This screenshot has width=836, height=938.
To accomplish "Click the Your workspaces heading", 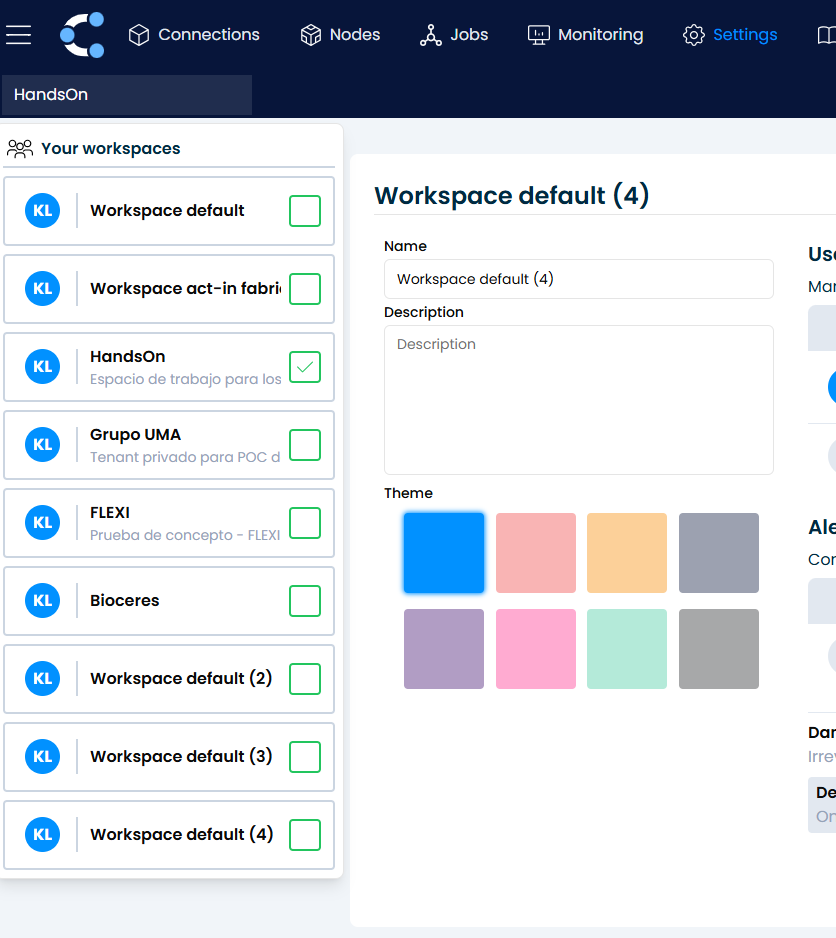I will pyautogui.click(x=111, y=148).
